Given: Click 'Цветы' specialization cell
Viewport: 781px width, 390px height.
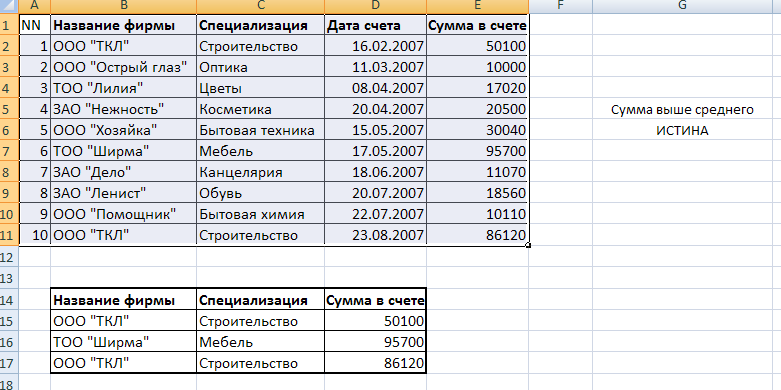Looking at the screenshot, I should 260,88.
